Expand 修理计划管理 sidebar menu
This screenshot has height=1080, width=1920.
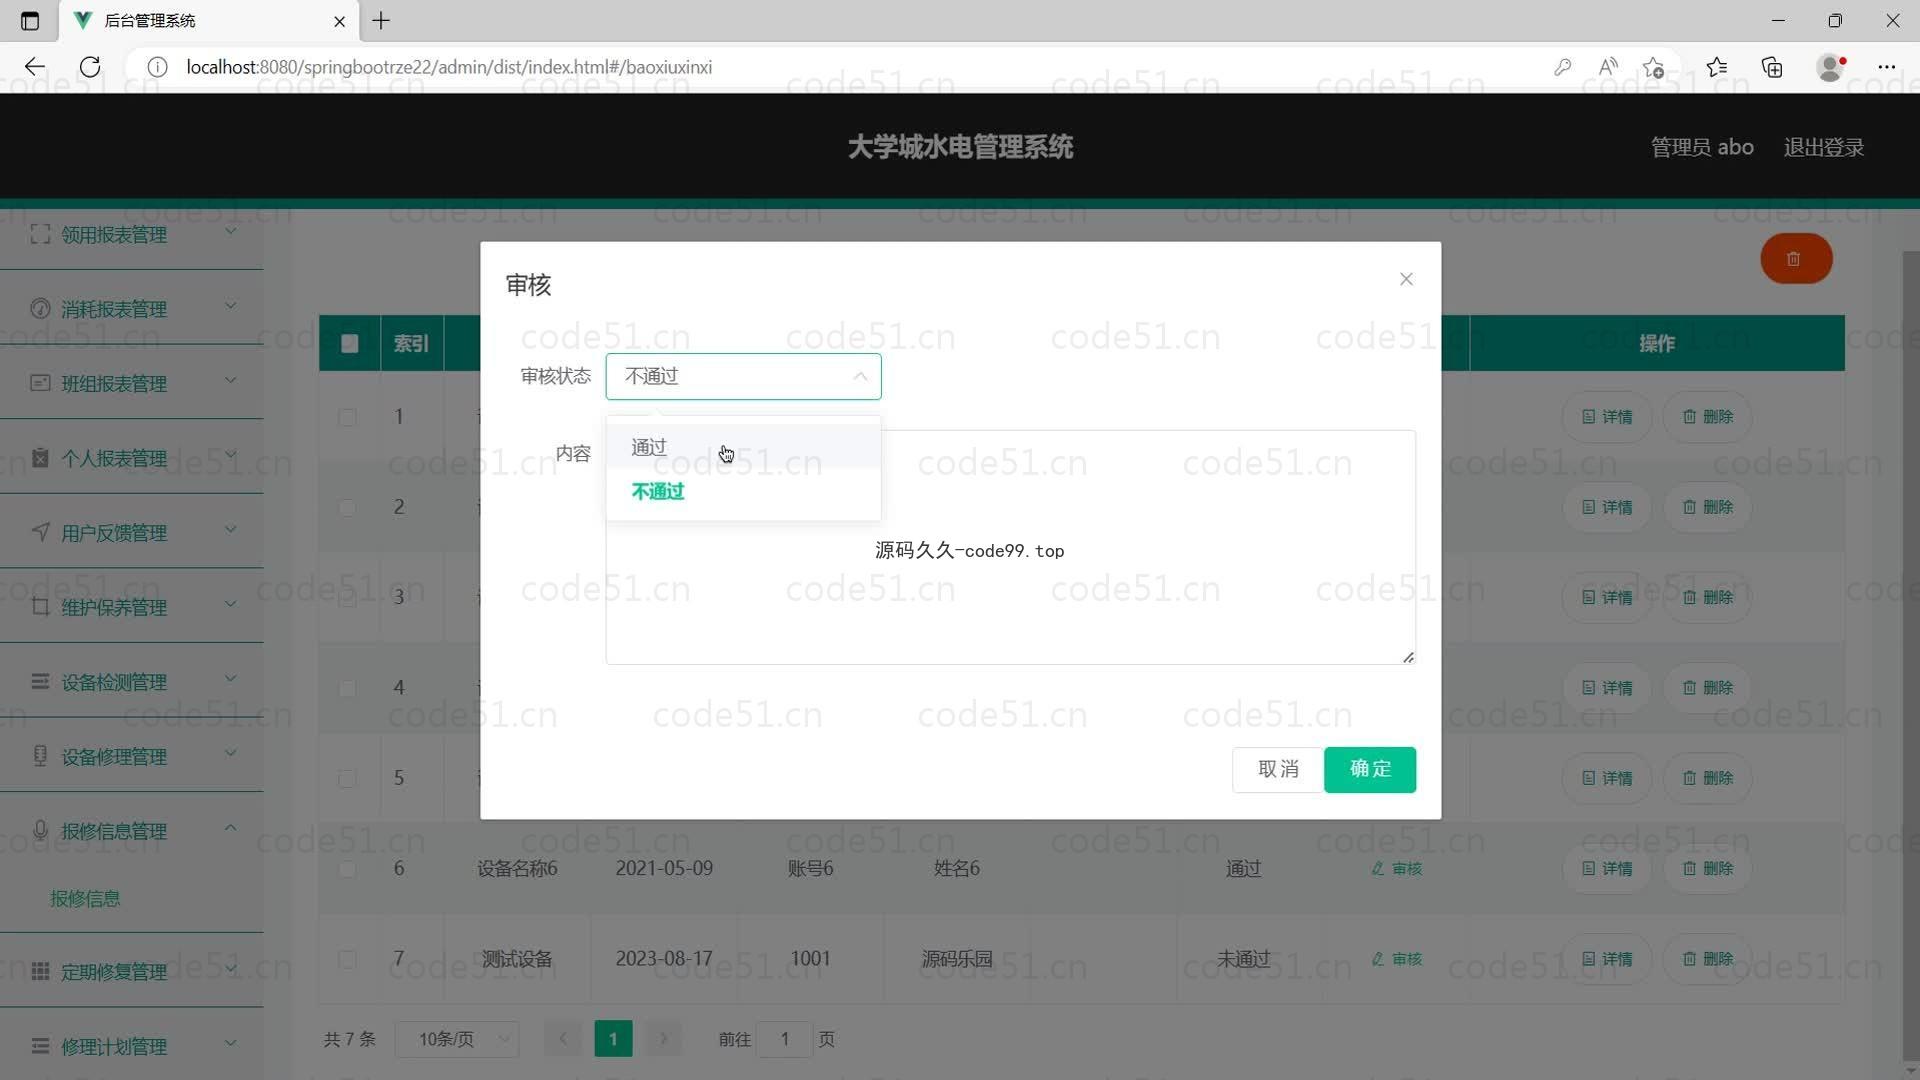(132, 1046)
